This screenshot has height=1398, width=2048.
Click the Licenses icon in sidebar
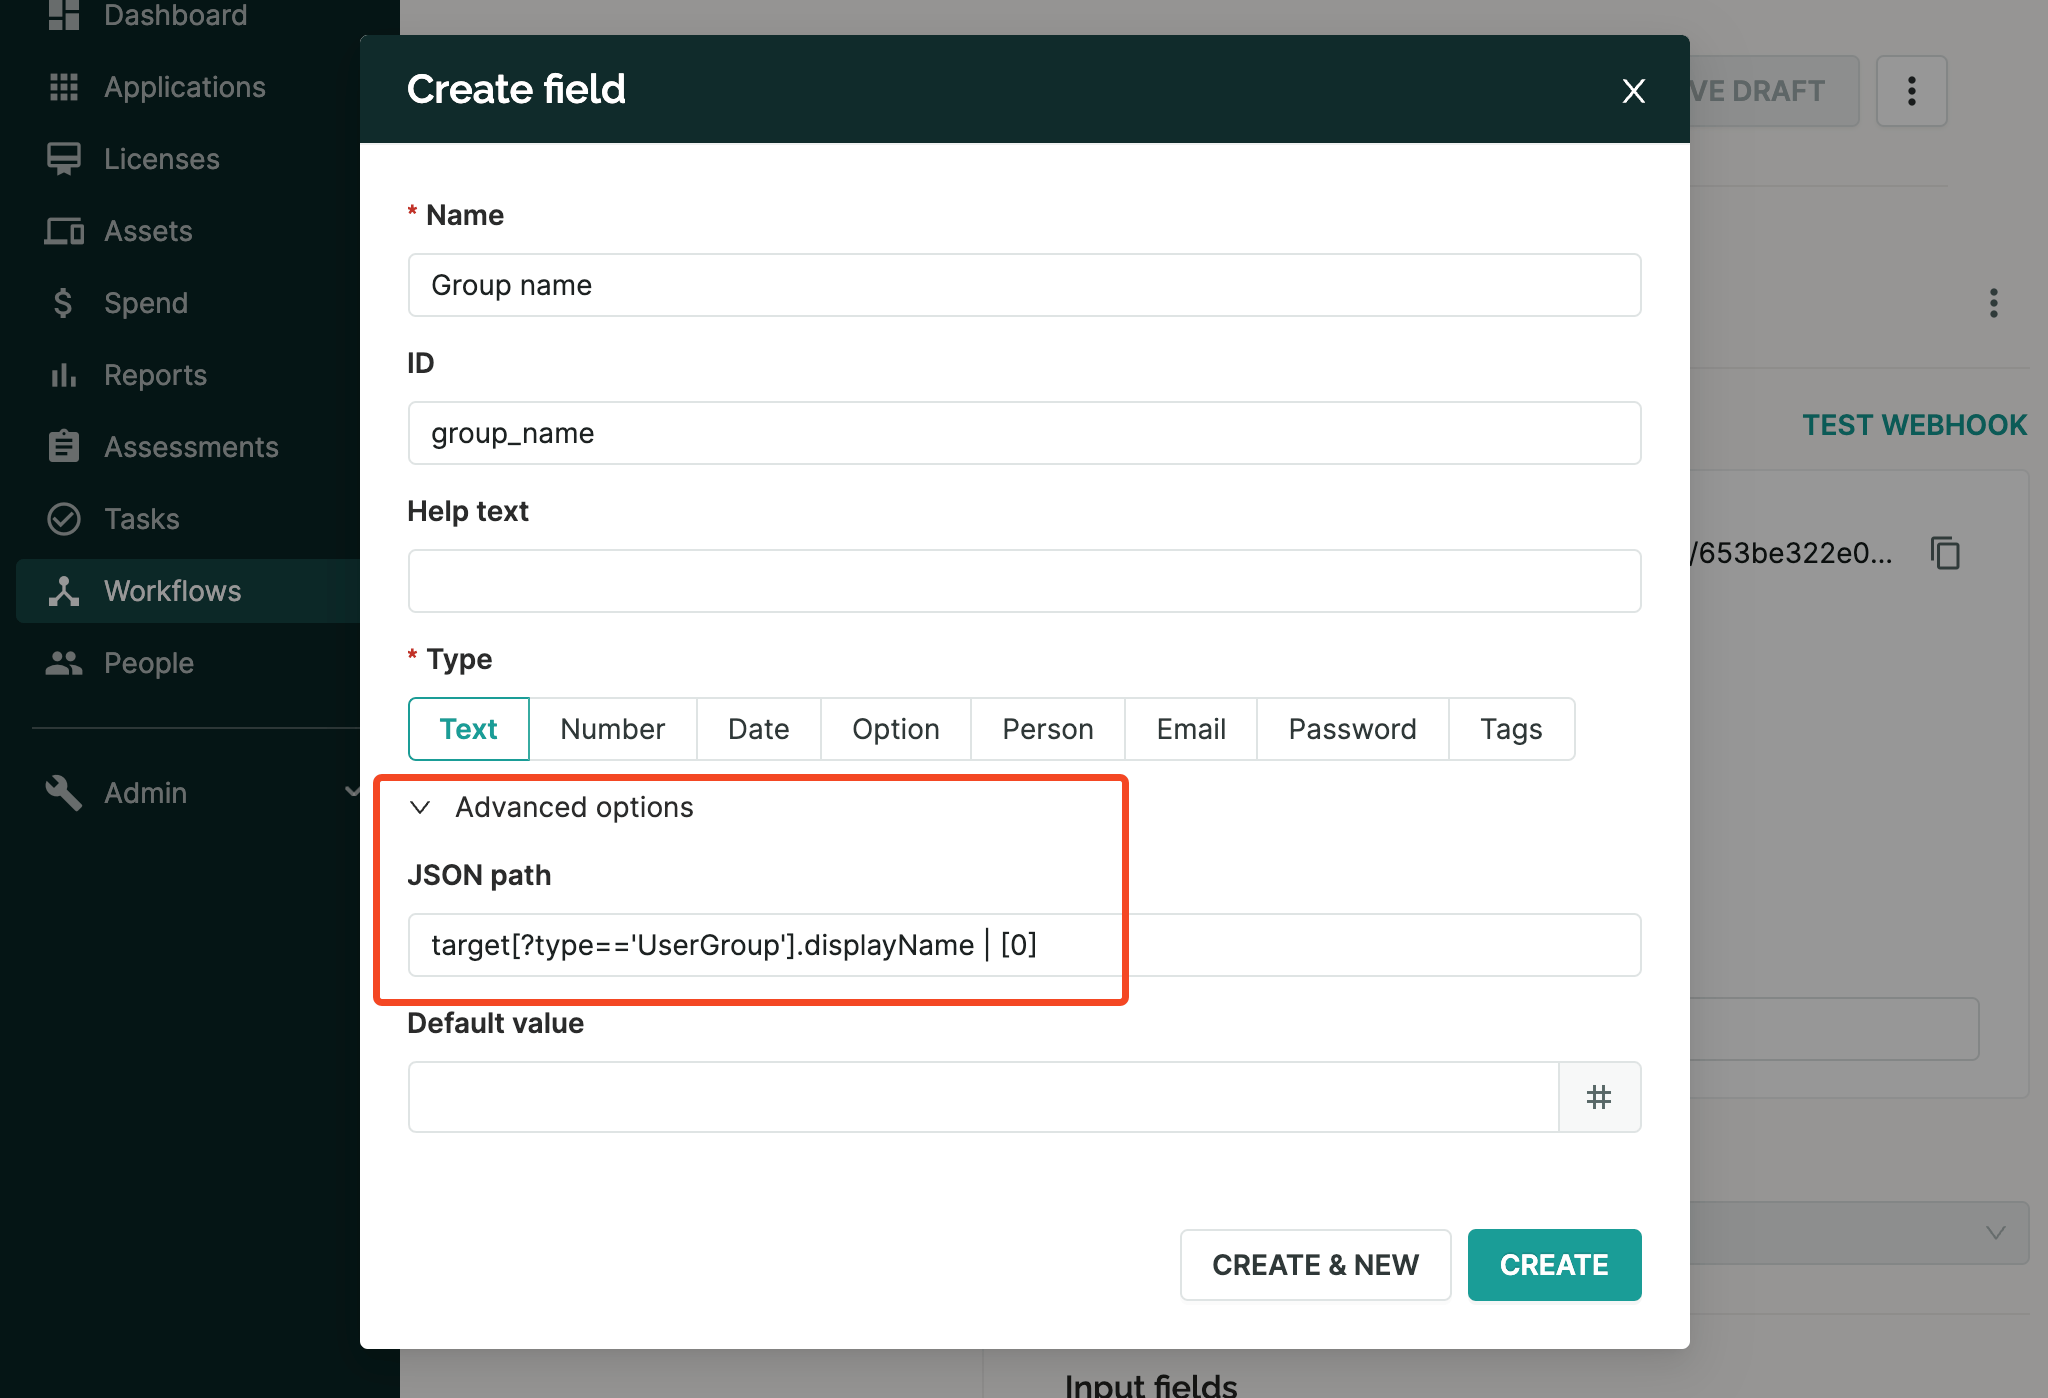[64, 159]
